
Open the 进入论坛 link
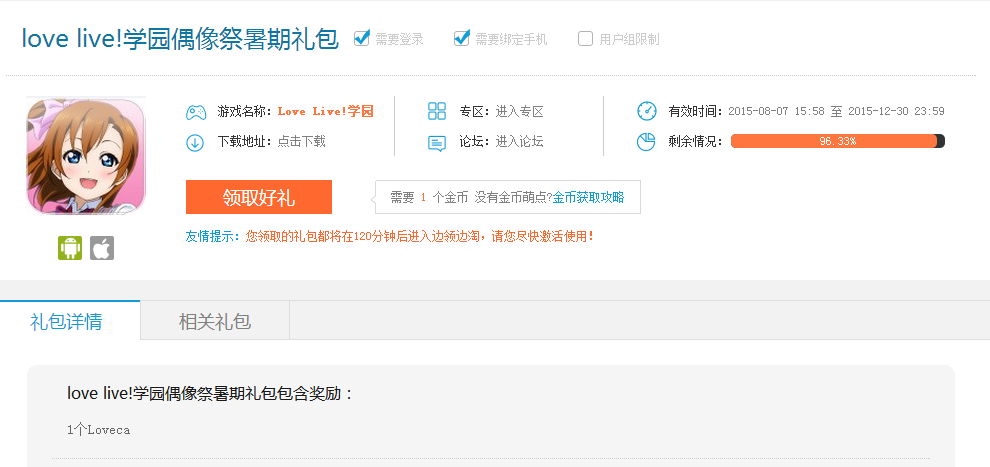pos(520,141)
